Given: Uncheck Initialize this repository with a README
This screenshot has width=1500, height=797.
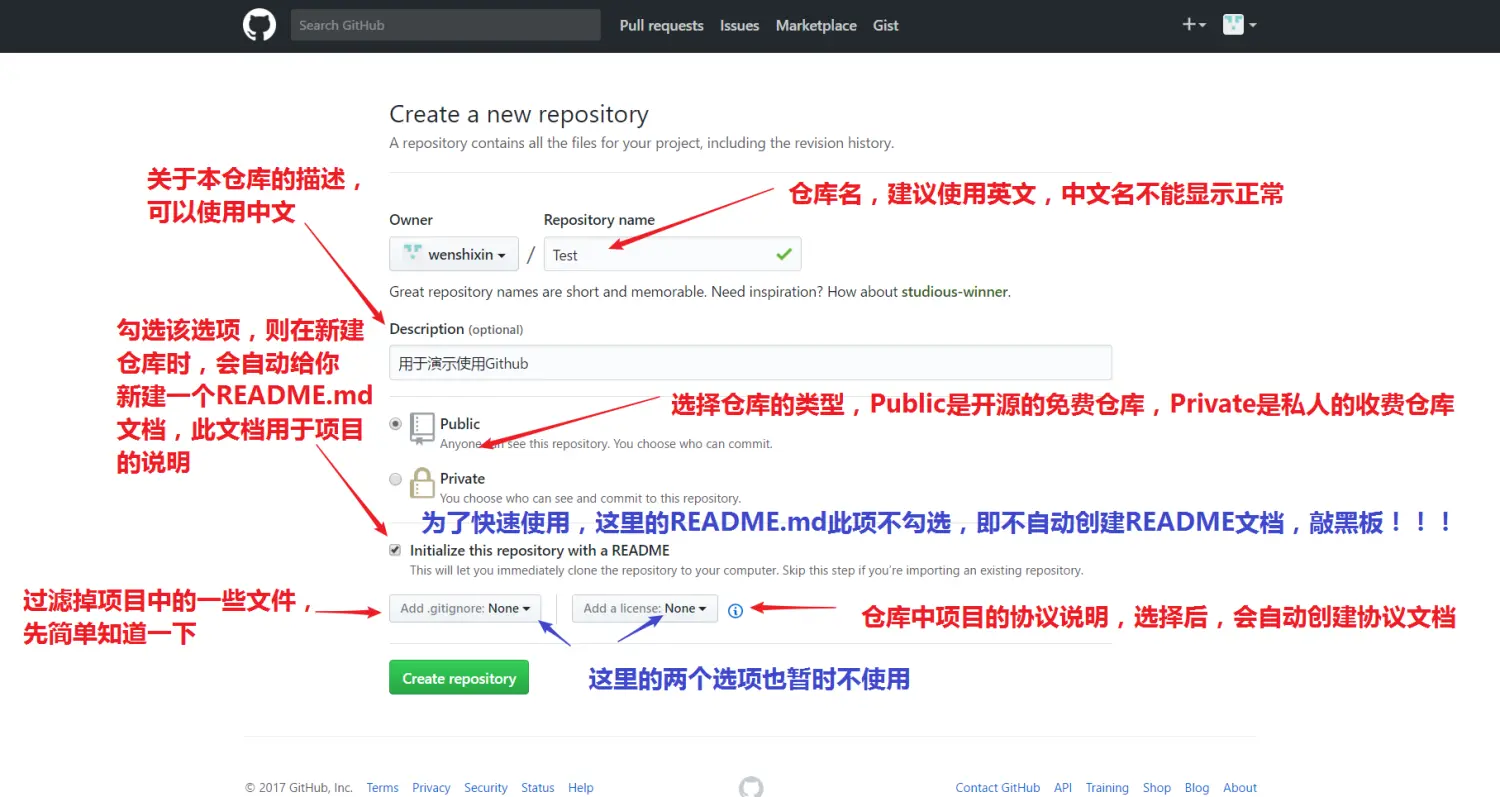Looking at the screenshot, I should (396, 550).
